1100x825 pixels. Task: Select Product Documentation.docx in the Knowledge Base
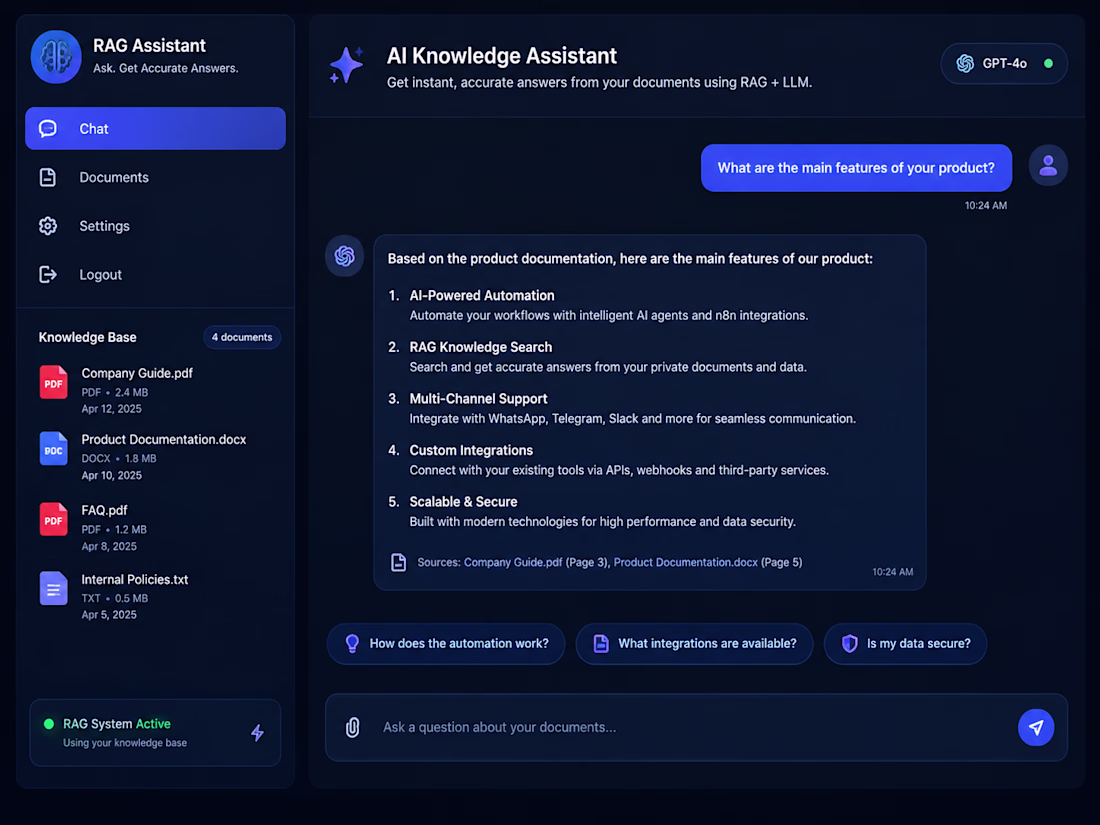point(156,457)
